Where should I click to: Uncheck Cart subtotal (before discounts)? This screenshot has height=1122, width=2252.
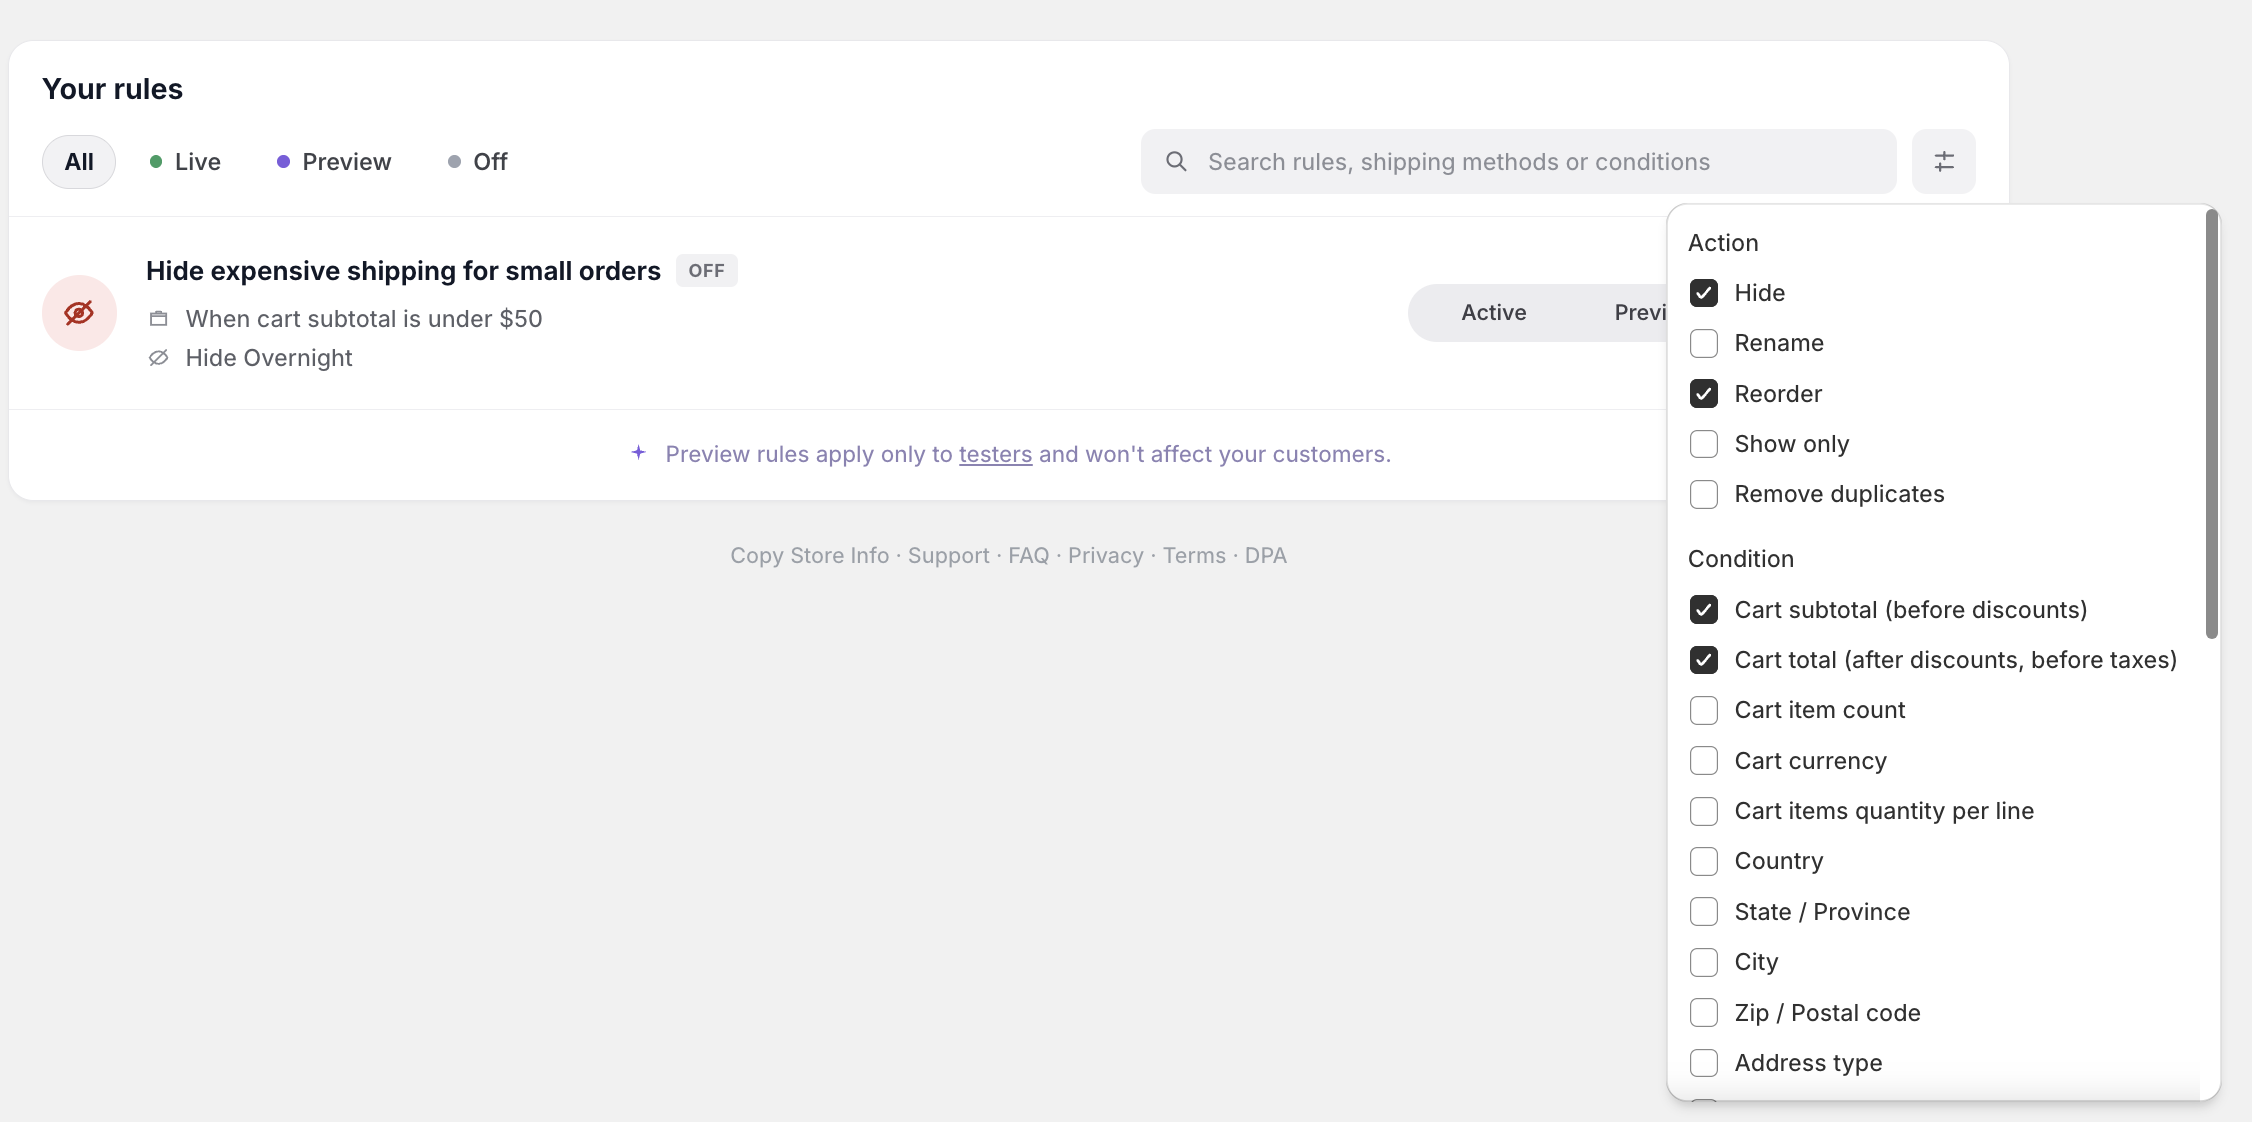tap(1703, 610)
